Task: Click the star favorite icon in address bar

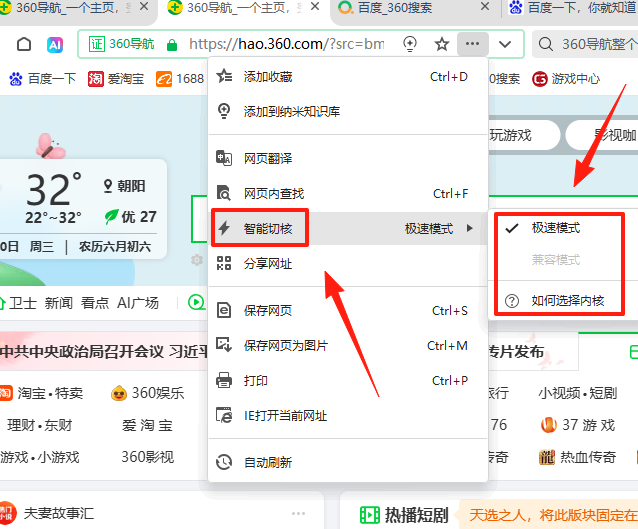Action: pyautogui.click(x=442, y=44)
